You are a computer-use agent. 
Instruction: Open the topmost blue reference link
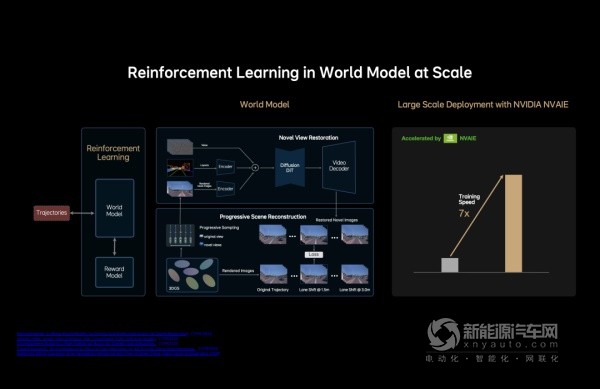click(x=114, y=334)
